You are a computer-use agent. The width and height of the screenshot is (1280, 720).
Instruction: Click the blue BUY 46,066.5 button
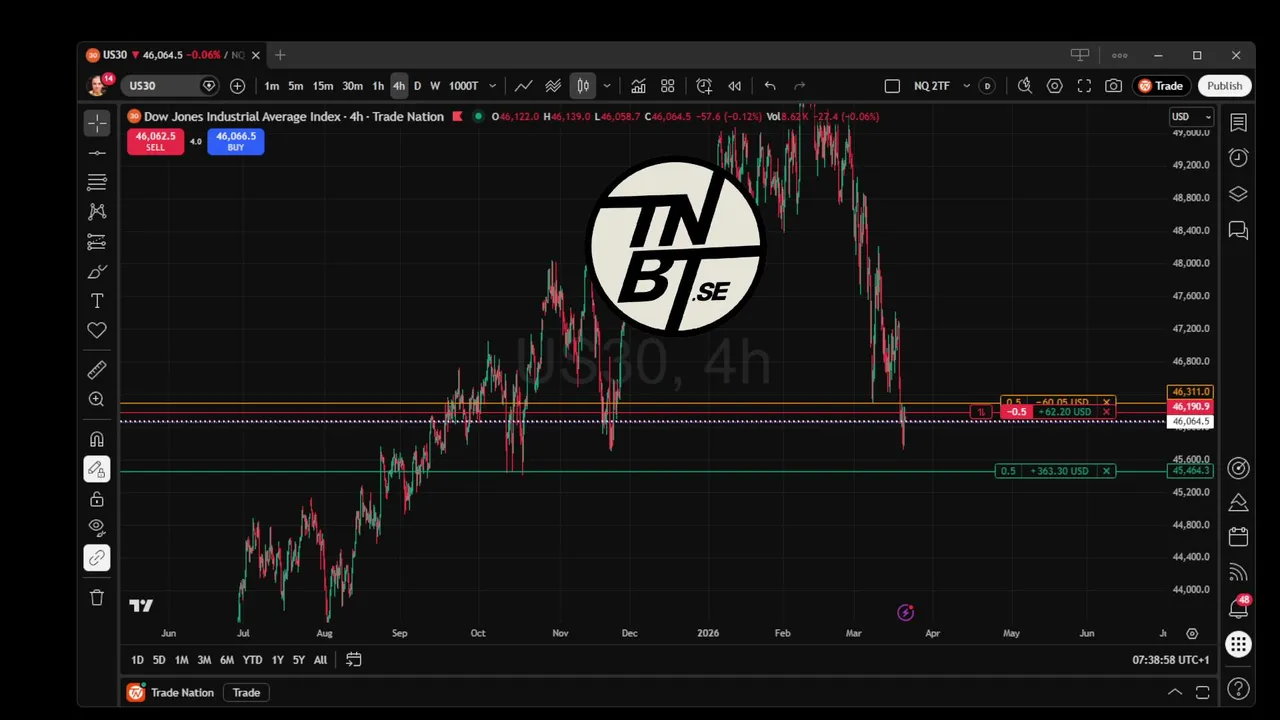236,141
